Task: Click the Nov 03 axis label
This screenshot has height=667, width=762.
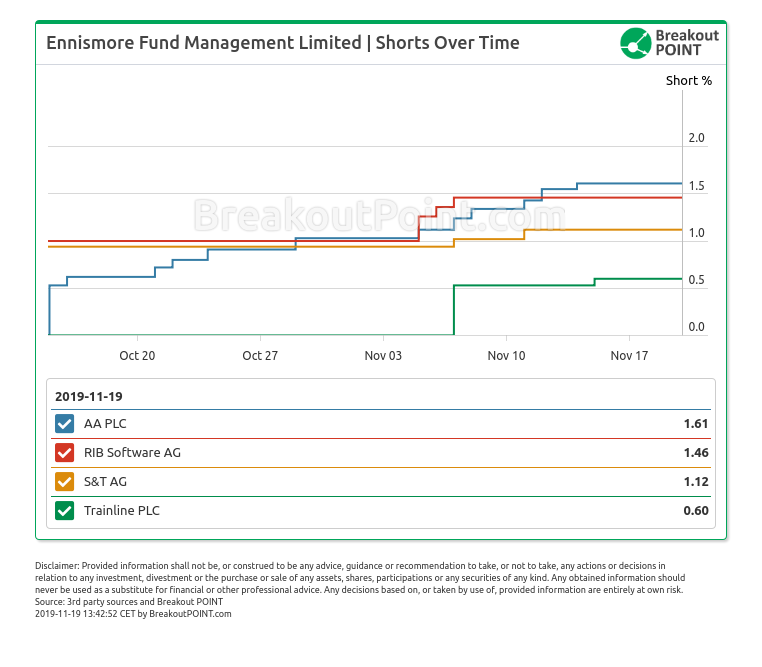Action: point(383,356)
